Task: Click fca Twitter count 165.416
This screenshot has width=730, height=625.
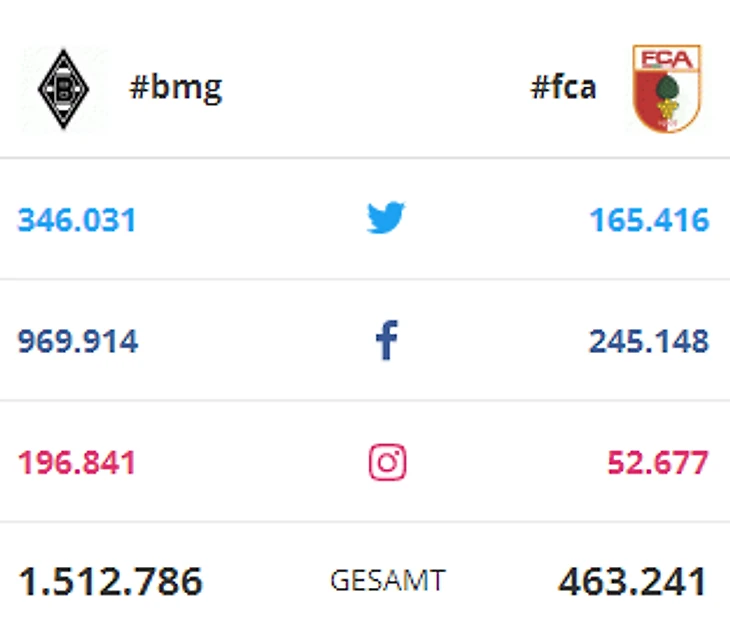Action: click(x=649, y=219)
